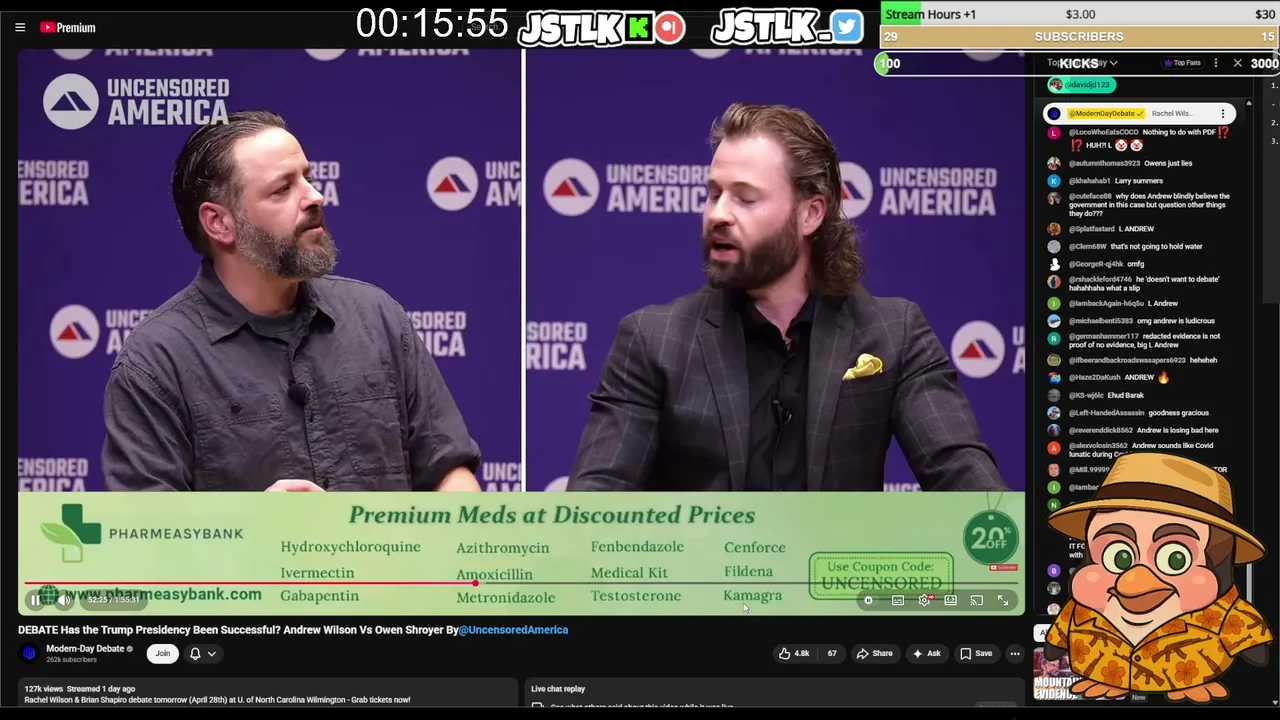Screen dimensions: 1280x720
Task: Click the Live chat replay heading
Action: point(558,689)
